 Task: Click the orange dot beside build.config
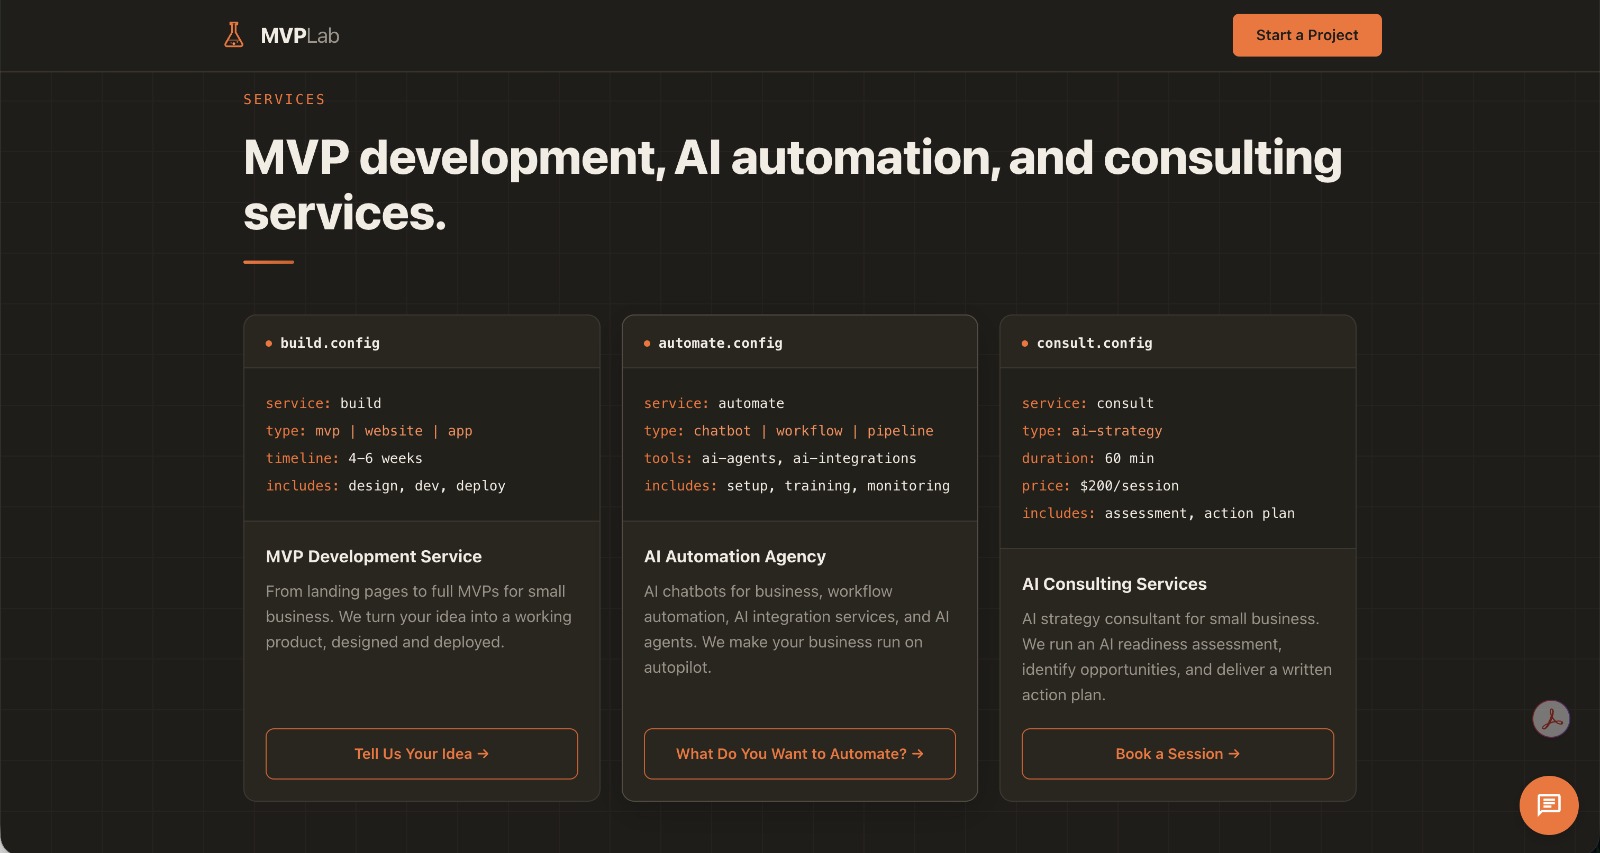[269, 344]
